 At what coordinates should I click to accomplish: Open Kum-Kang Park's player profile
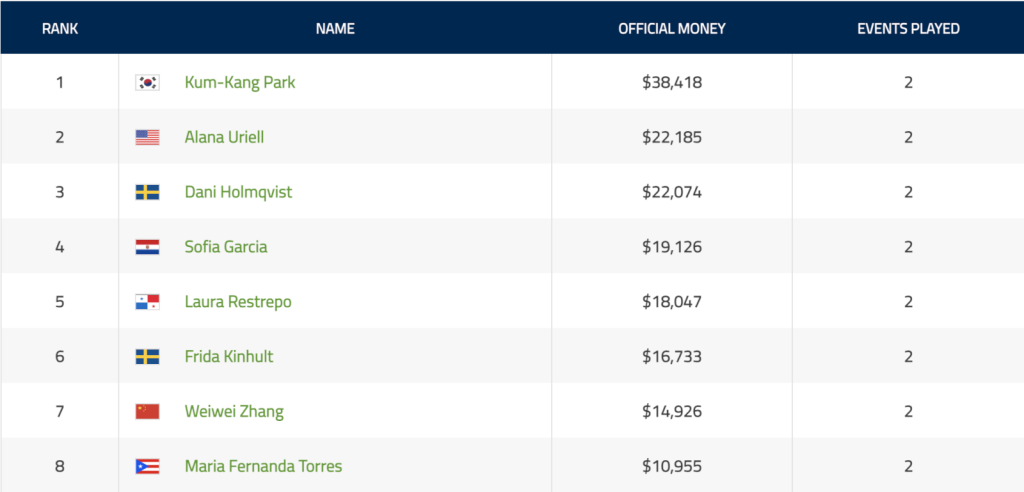[240, 83]
